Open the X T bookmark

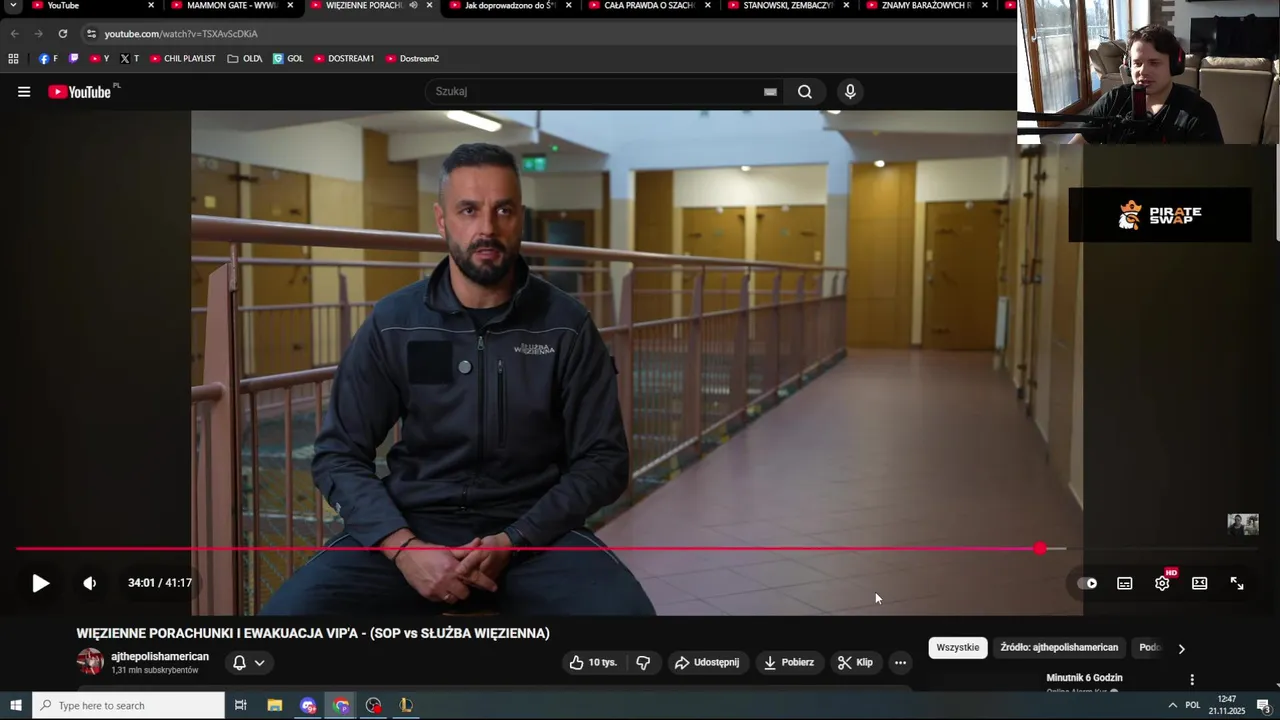coord(129,59)
